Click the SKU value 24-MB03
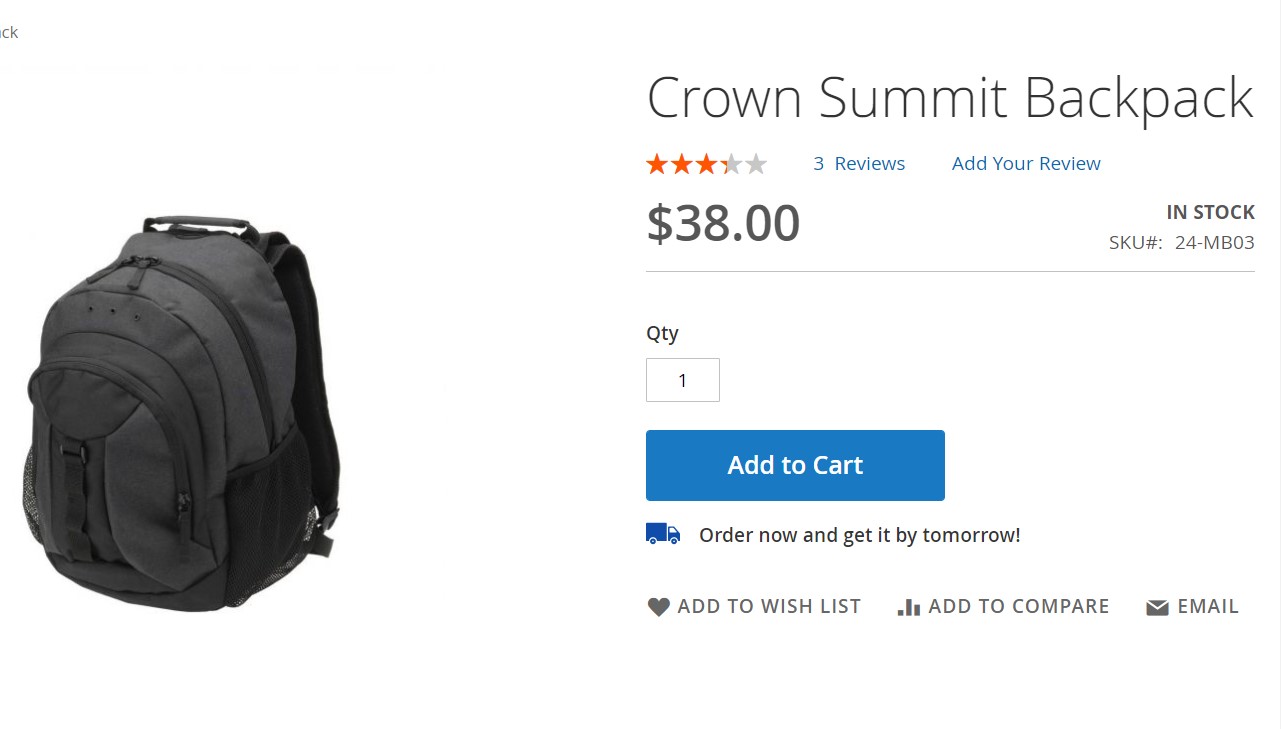Viewport: 1281px width, 729px height. [x=1214, y=242]
